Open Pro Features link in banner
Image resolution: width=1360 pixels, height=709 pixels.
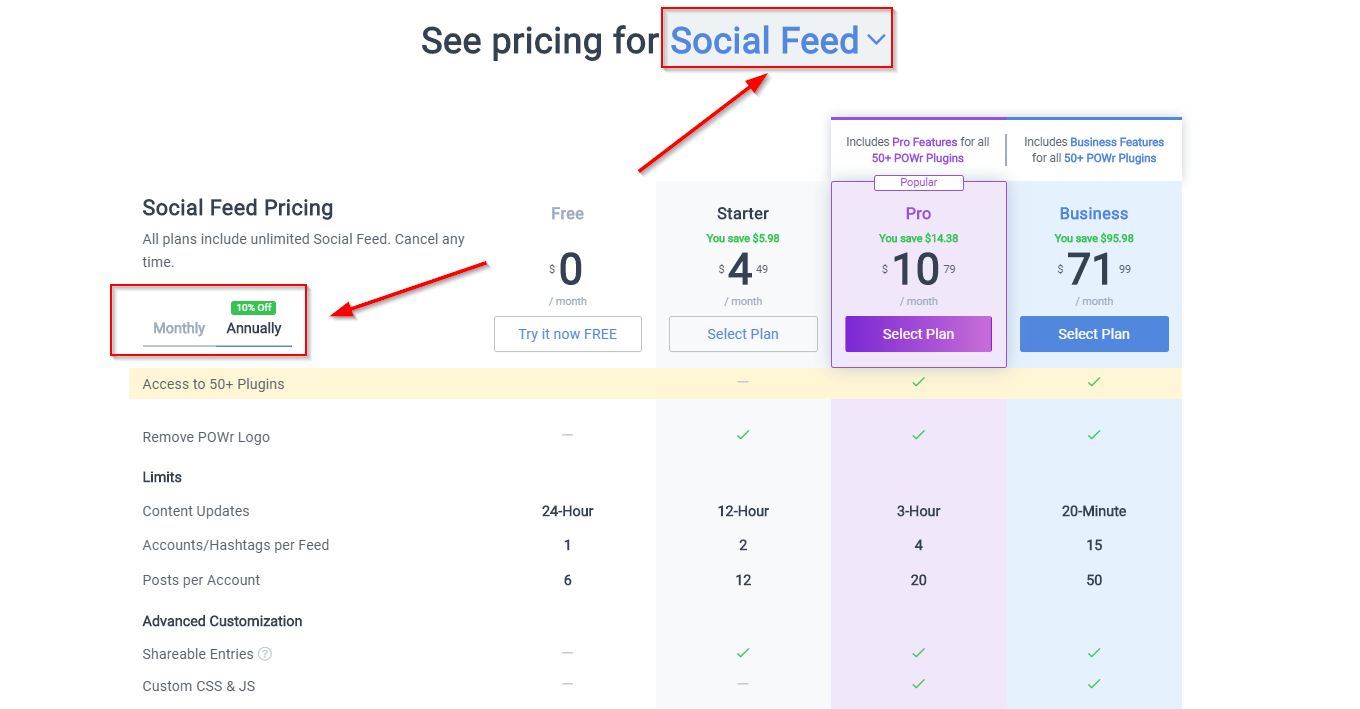[x=926, y=142]
